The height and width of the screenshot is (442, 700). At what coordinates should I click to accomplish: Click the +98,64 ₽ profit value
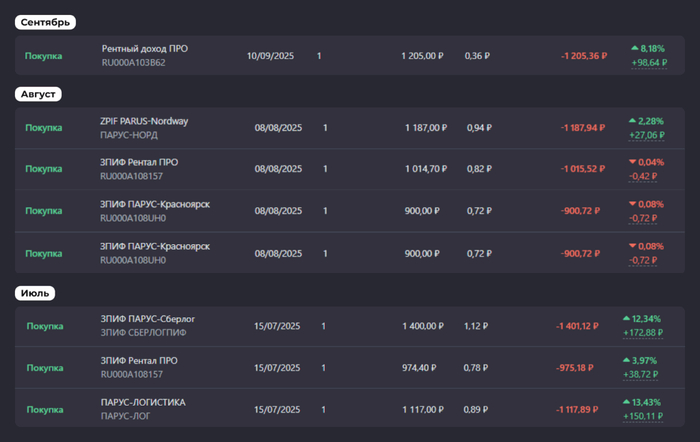(x=649, y=63)
